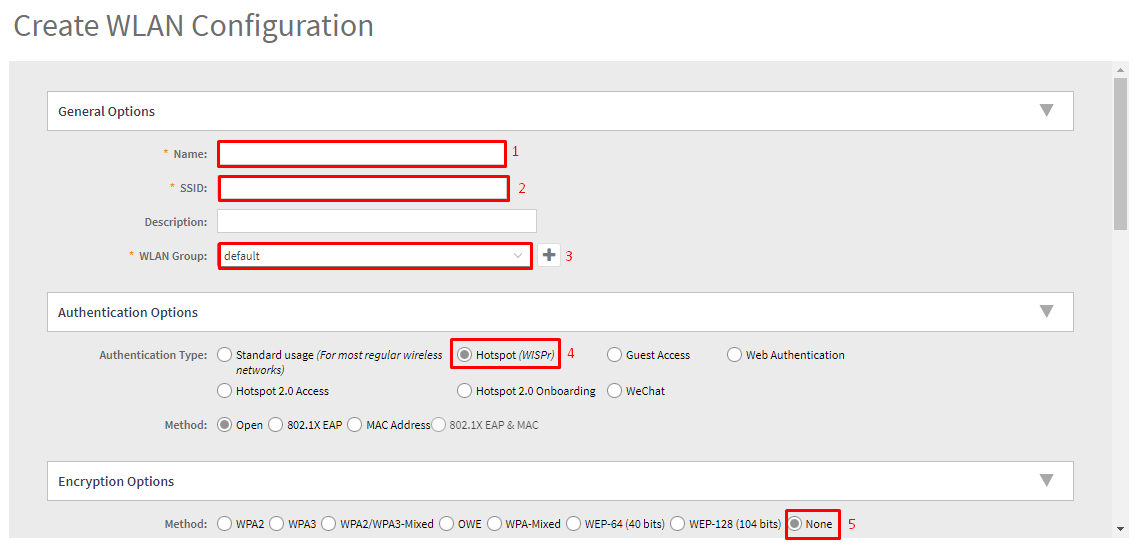The image size is (1139, 548).
Task: Select WeChat authentication type
Action: point(614,391)
